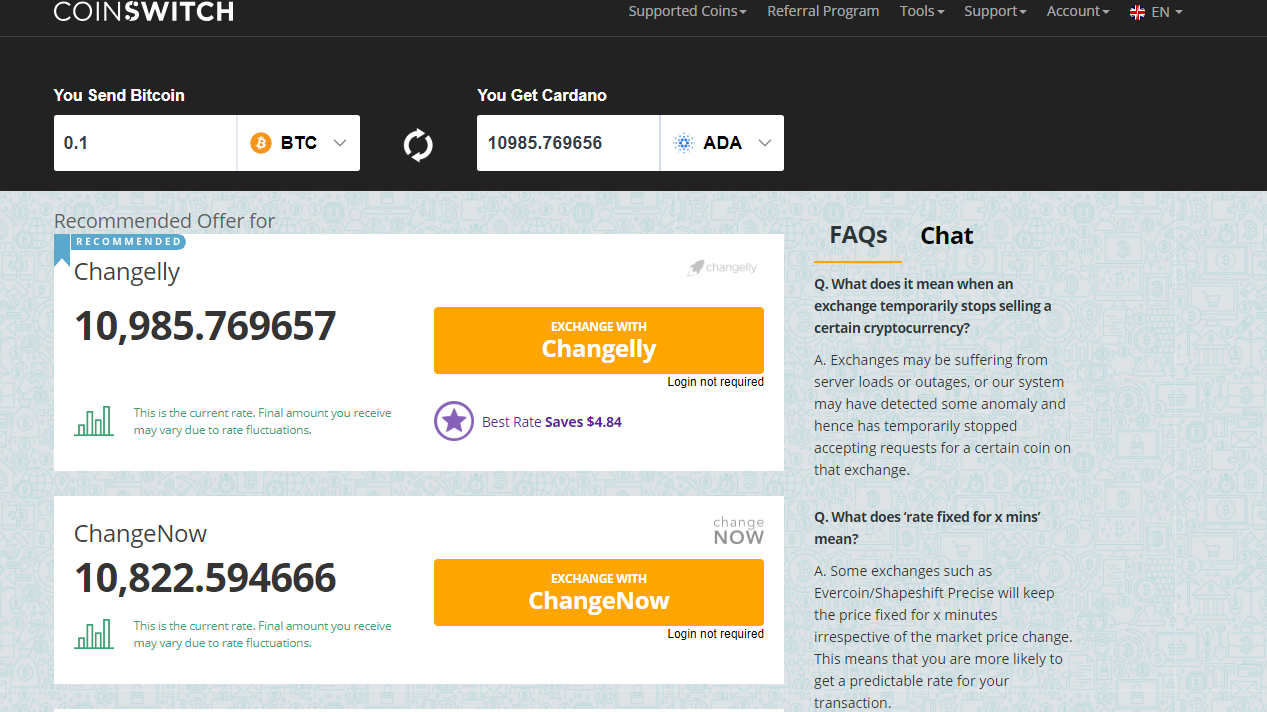The width and height of the screenshot is (1267, 712).
Task: Click the orange Bitcoin coin icon
Action: click(261, 143)
